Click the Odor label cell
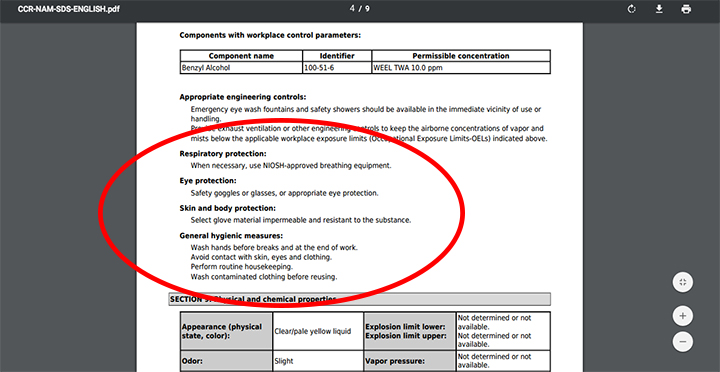 (226, 361)
